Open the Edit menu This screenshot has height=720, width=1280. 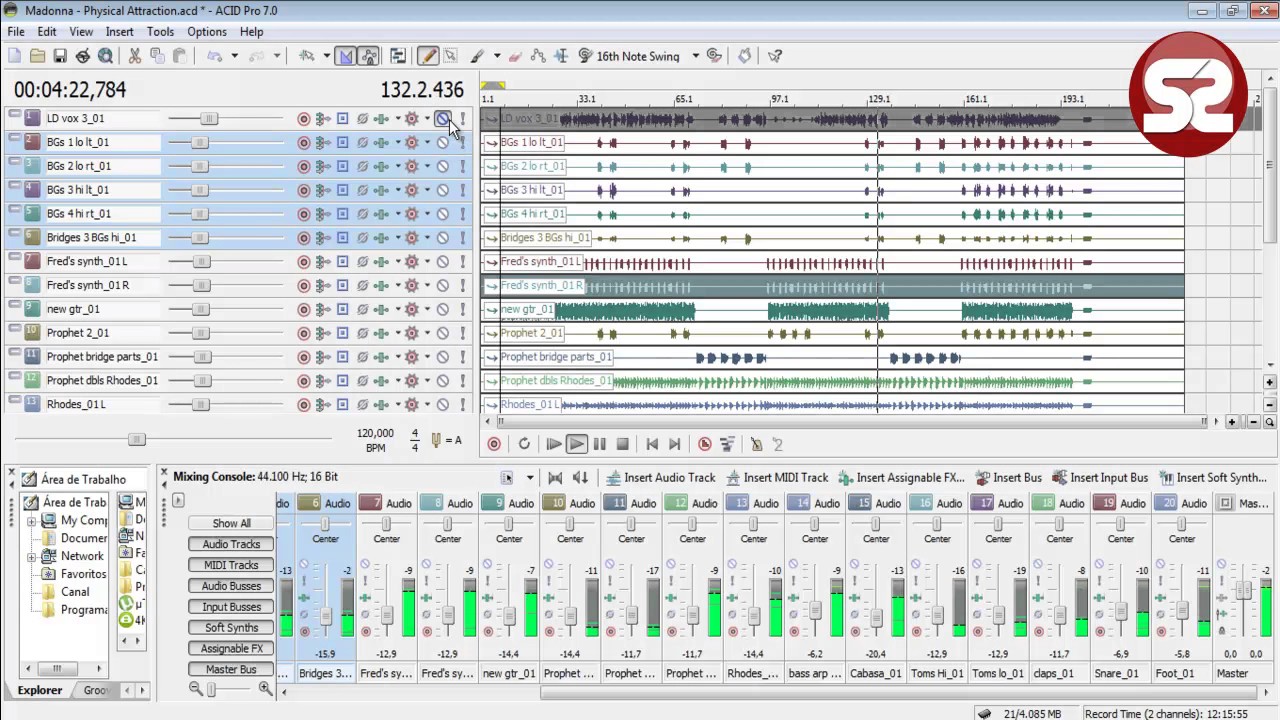tap(47, 32)
